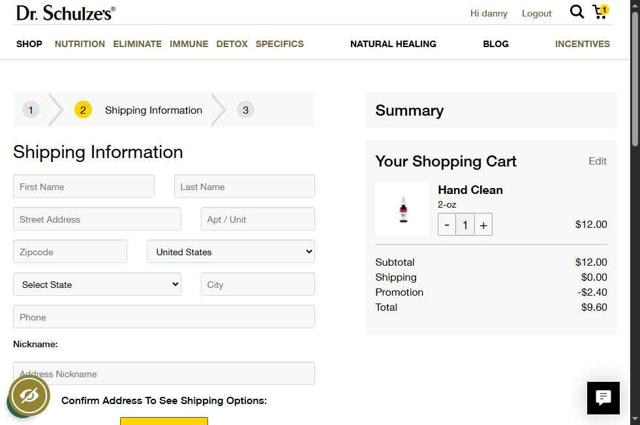This screenshot has height=425, width=640.
Task: Click the Hand Clean product thumbnail
Action: click(403, 209)
